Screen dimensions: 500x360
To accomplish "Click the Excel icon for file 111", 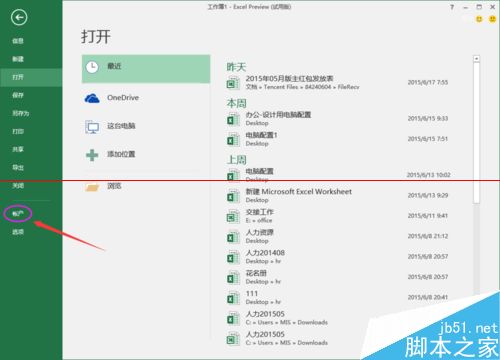I will (233, 298).
